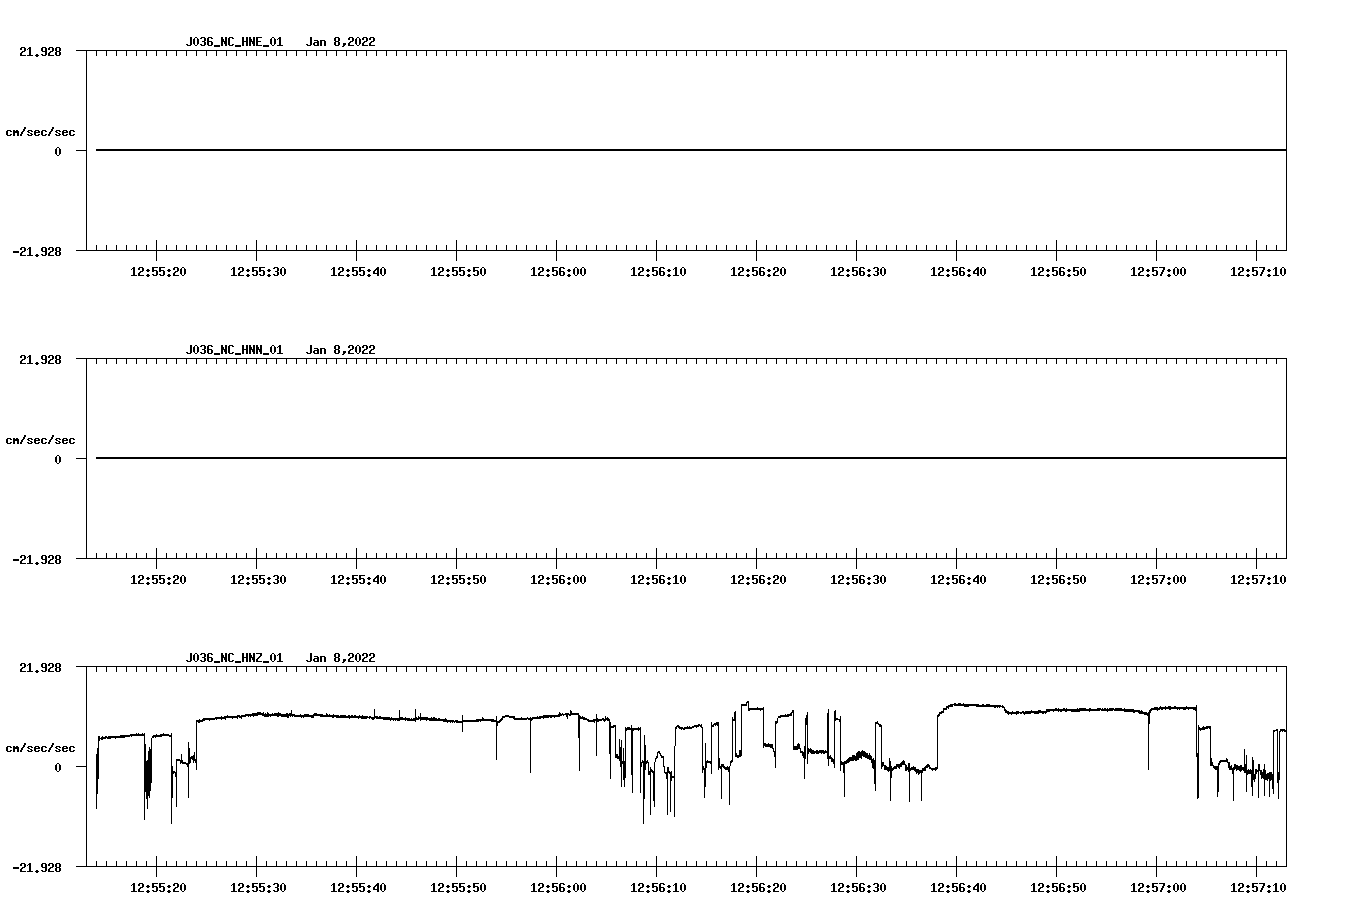This screenshot has height=924, width=1358.
Task: Click the 12:57:00 time label under HNE plot
Action: tap(1158, 272)
